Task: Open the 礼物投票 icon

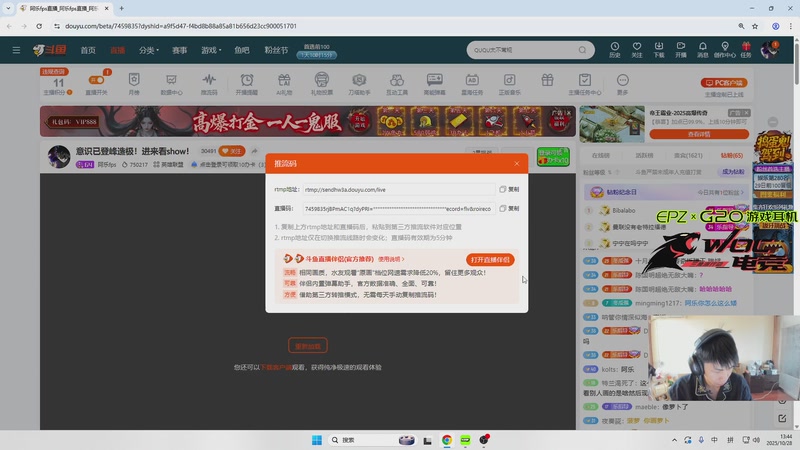Action: click(x=321, y=84)
